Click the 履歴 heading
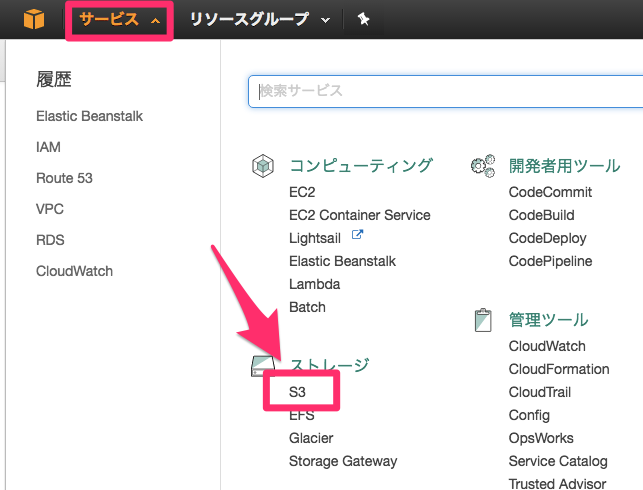Viewport: 643px width, 490px height. [x=54, y=79]
